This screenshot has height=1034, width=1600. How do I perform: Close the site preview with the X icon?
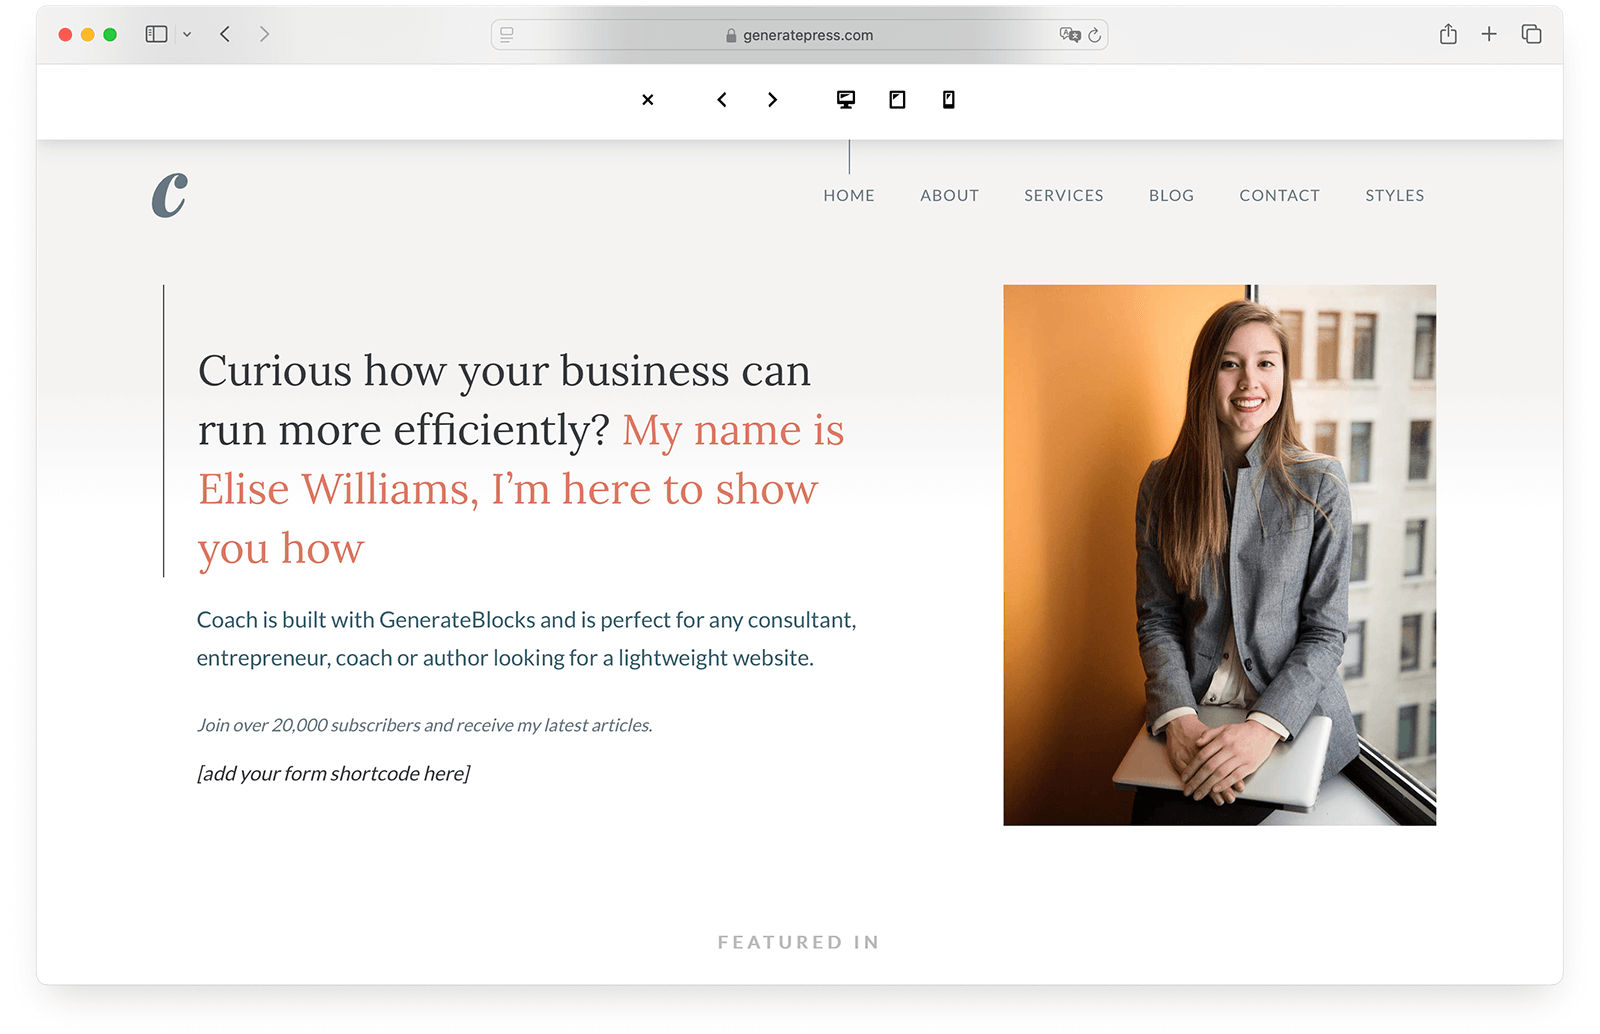coord(648,100)
